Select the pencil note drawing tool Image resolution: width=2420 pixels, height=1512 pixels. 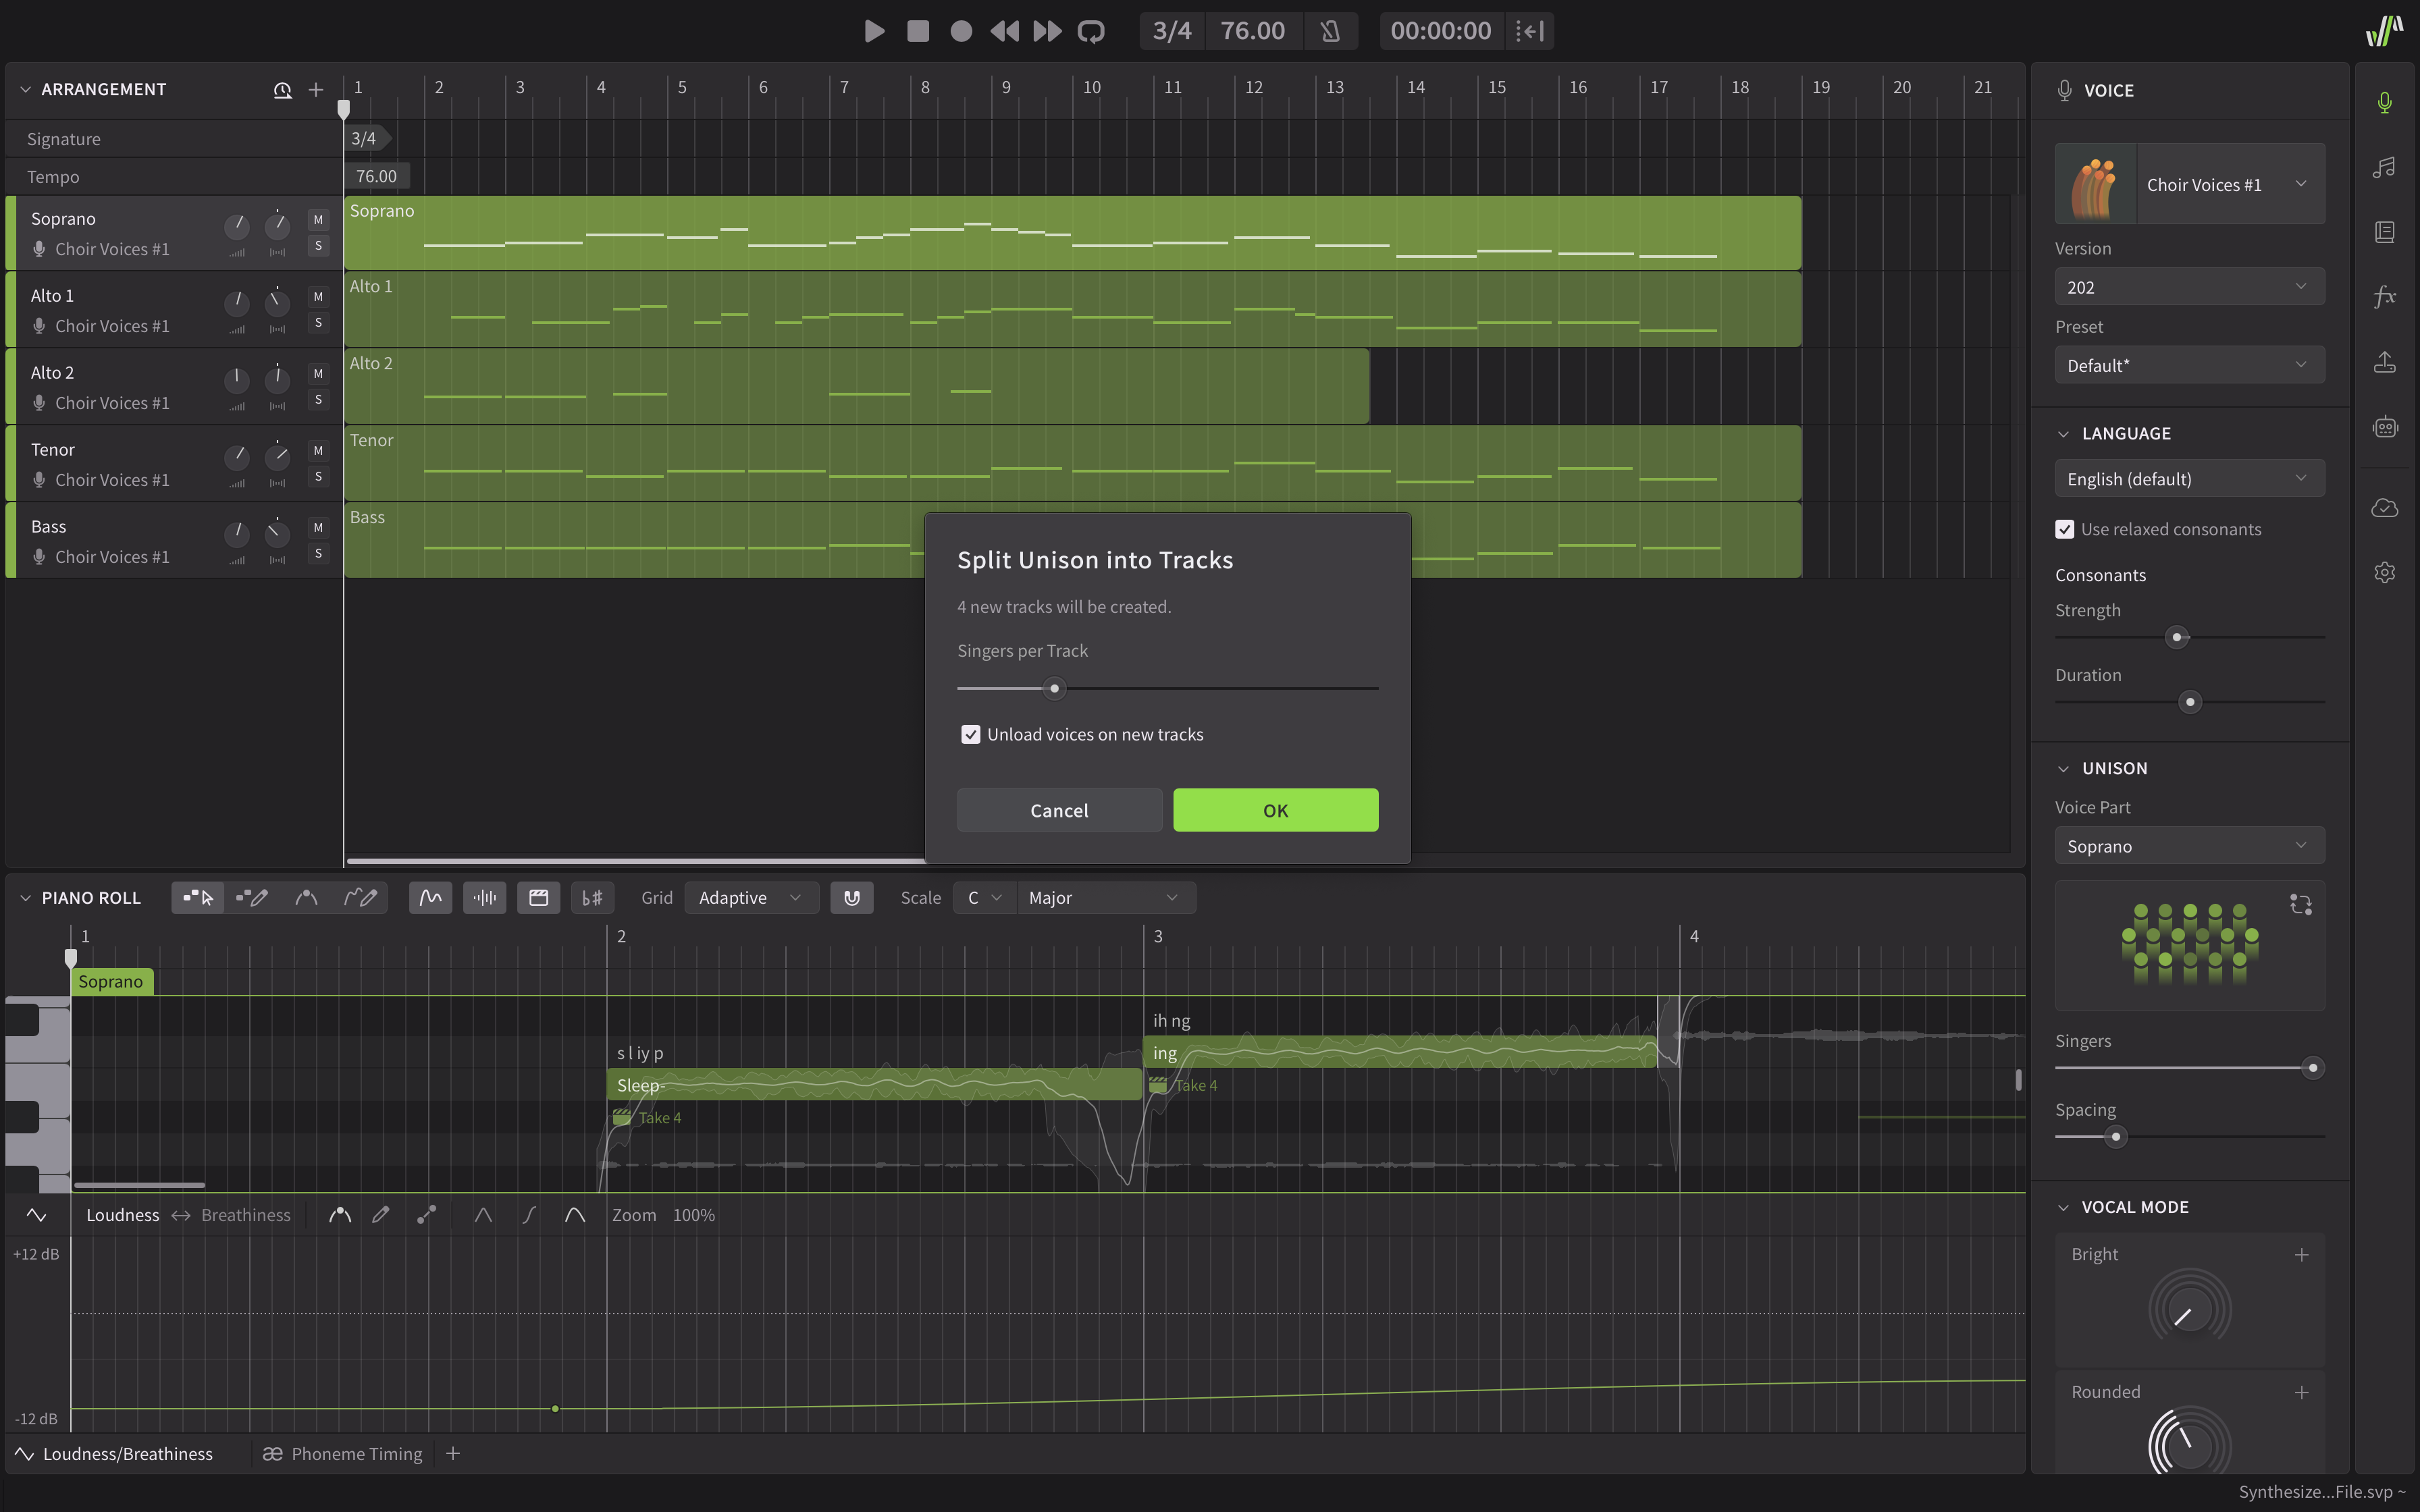pos(252,898)
